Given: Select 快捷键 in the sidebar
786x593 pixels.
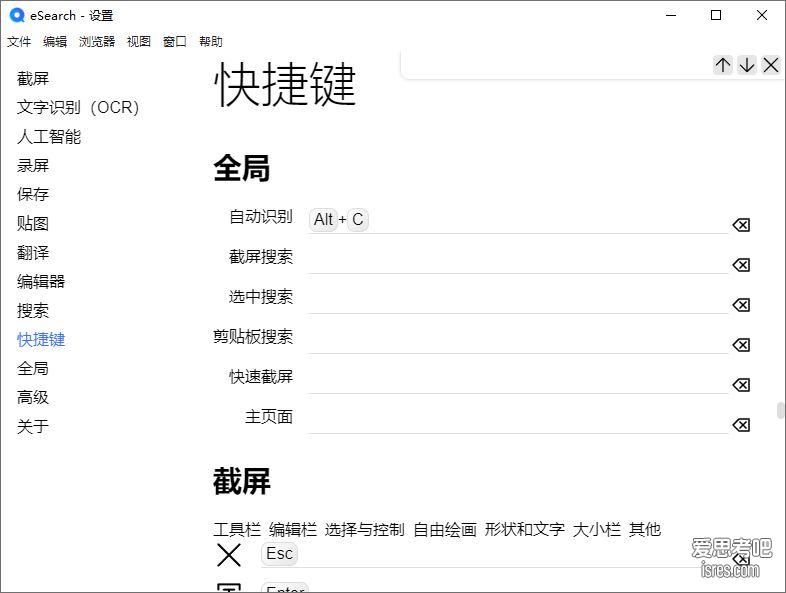Looking at the screenshot, I should point(41,340).
